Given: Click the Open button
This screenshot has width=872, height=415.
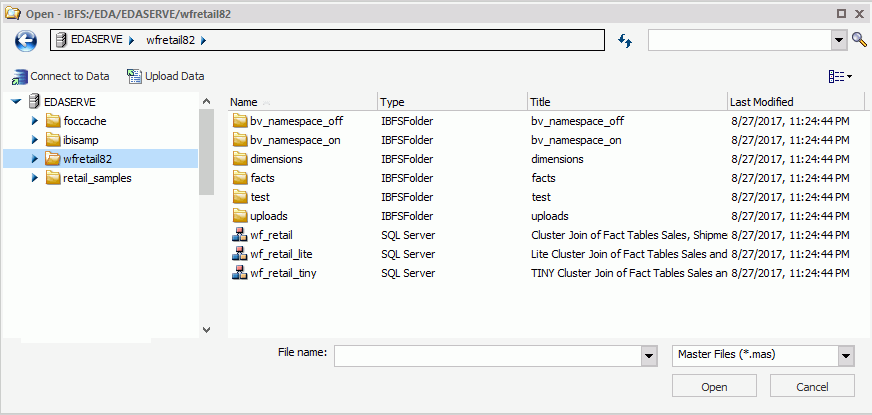Looking at the screenshot, I should (714, 387).
